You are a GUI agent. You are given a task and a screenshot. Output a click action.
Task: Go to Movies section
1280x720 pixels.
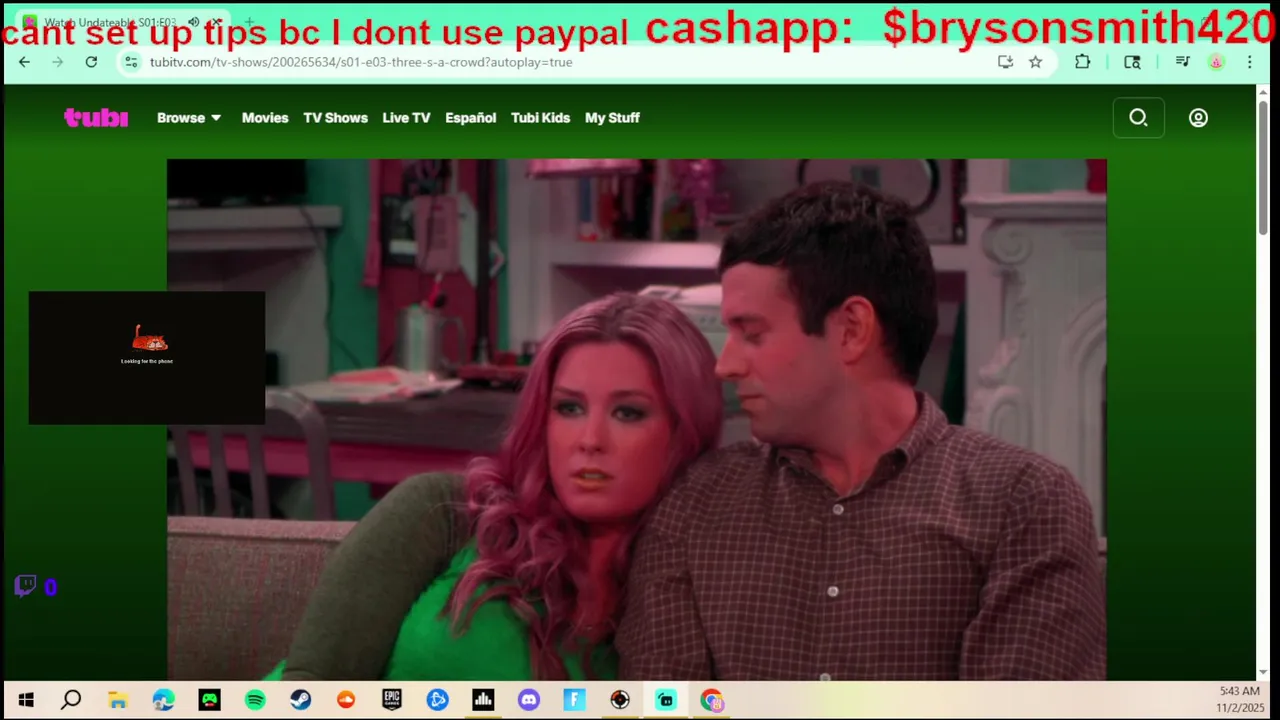point(265,118)
